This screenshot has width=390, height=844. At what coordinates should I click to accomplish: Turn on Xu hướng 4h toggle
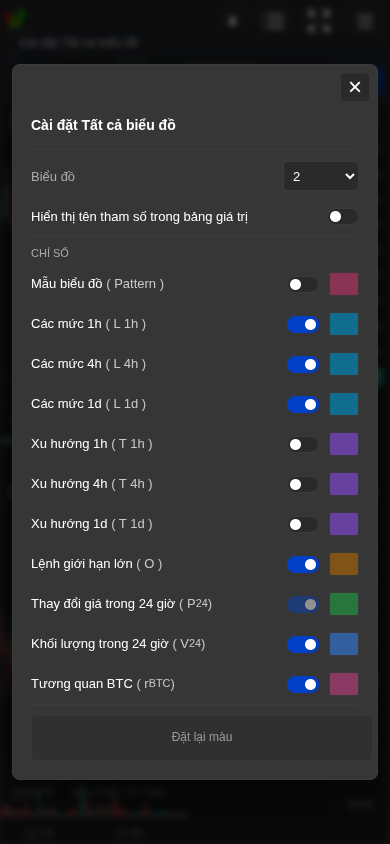click(303, 484)
